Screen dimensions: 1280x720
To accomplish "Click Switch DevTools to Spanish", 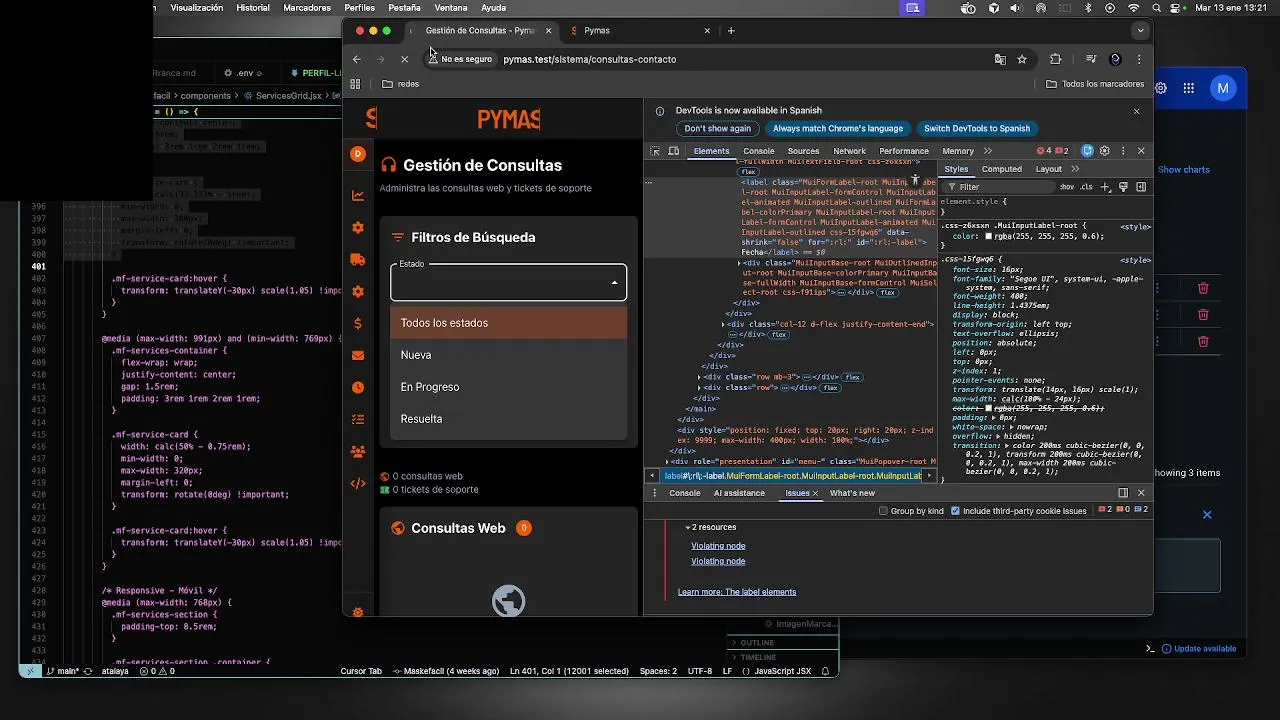I will [977, 128].
